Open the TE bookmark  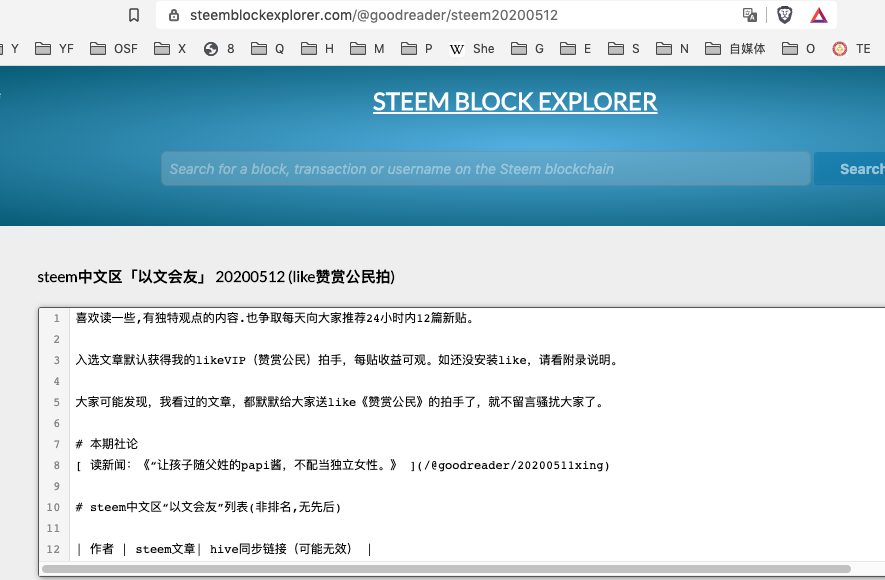coord(851,49)
